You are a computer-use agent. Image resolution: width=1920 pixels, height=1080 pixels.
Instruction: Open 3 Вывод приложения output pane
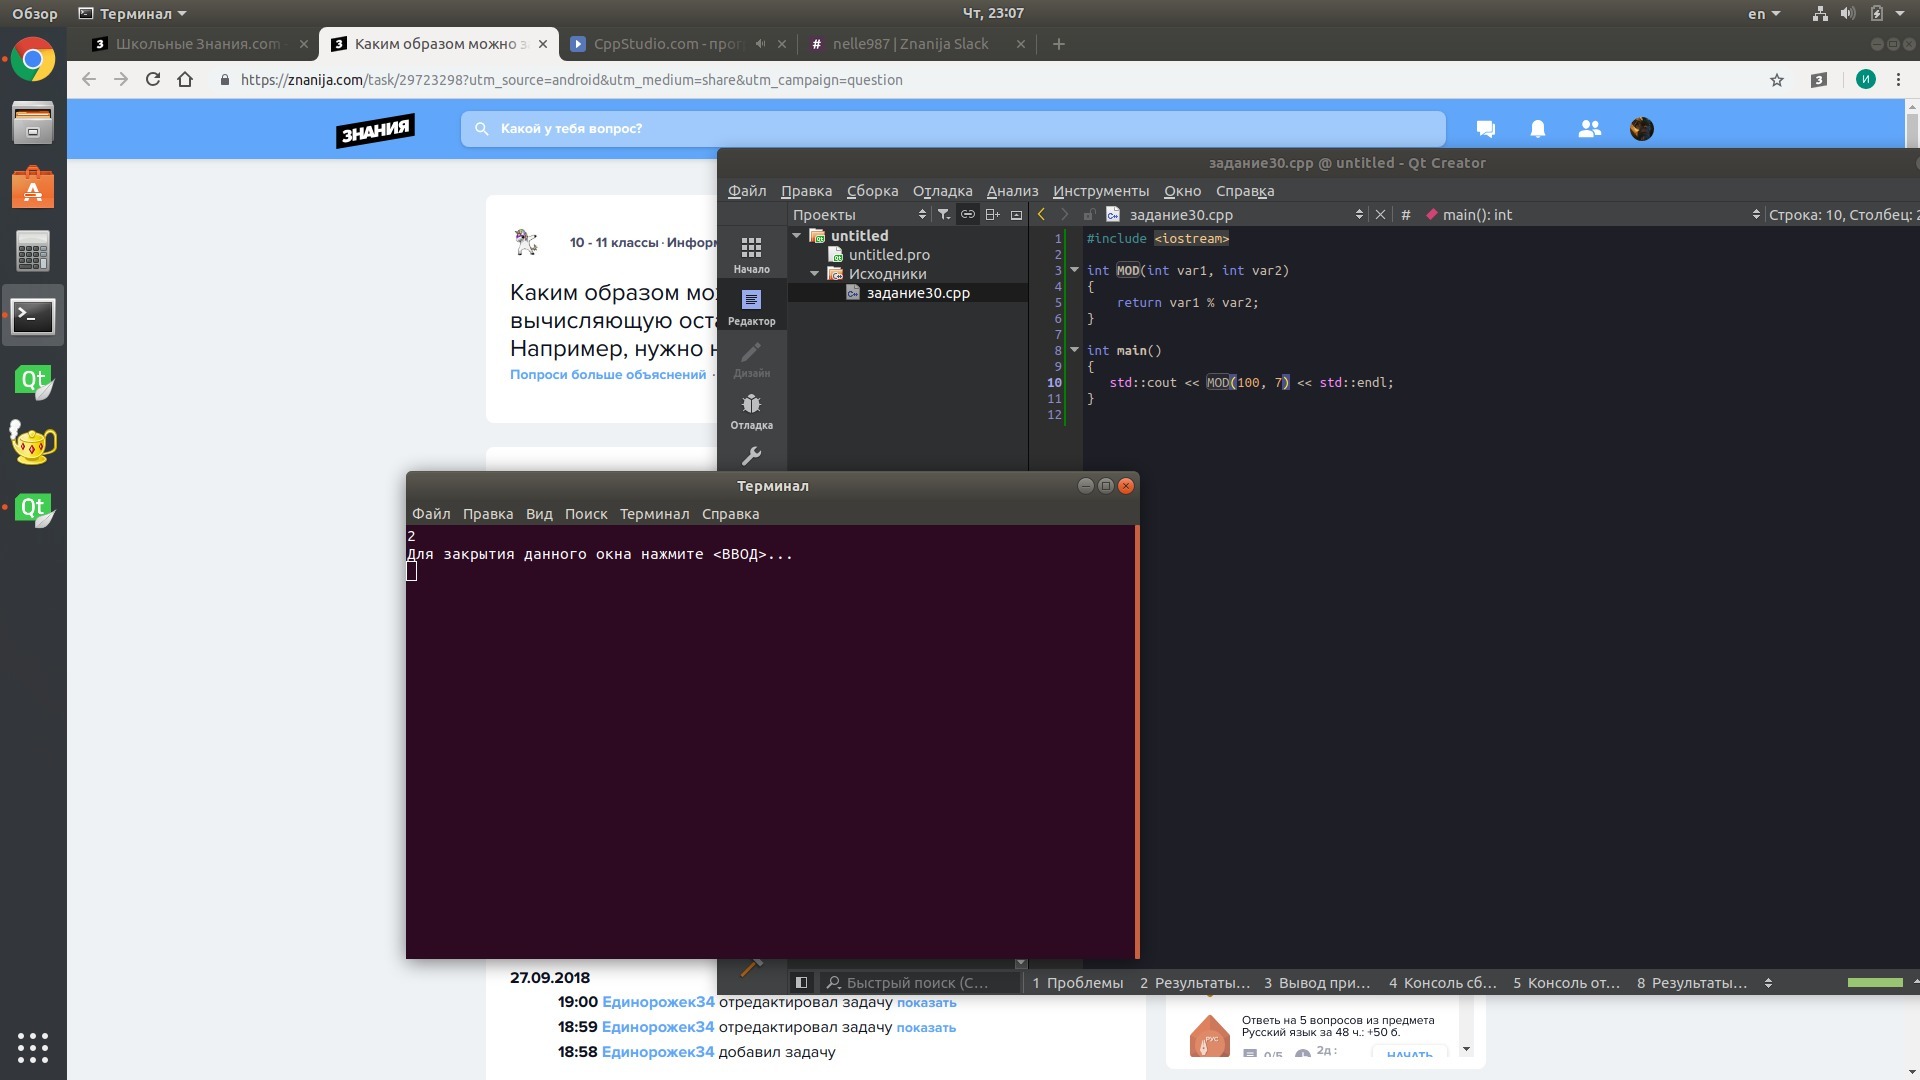[x=1317, y=983]
